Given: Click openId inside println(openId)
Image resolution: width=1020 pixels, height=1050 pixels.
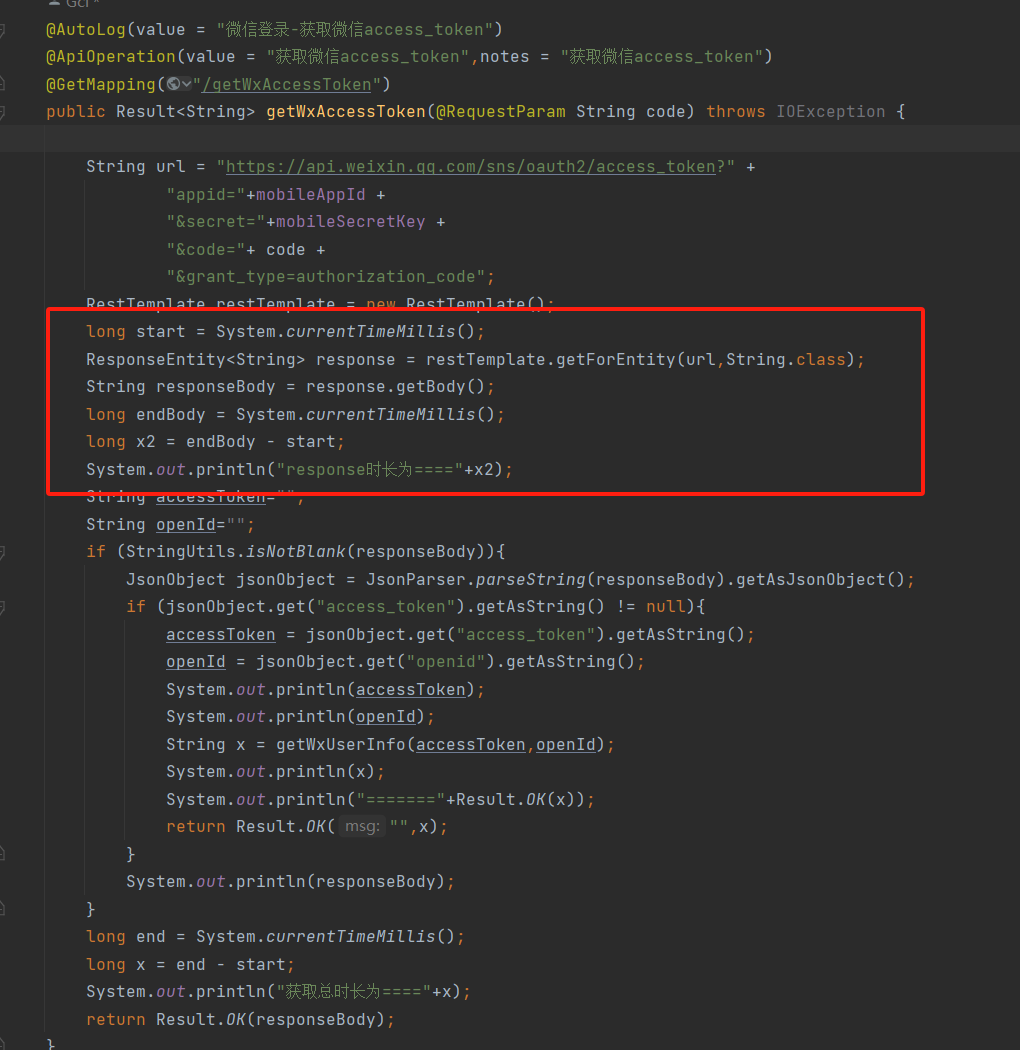Looking at the screenshot, I should [x=386, y=717].
